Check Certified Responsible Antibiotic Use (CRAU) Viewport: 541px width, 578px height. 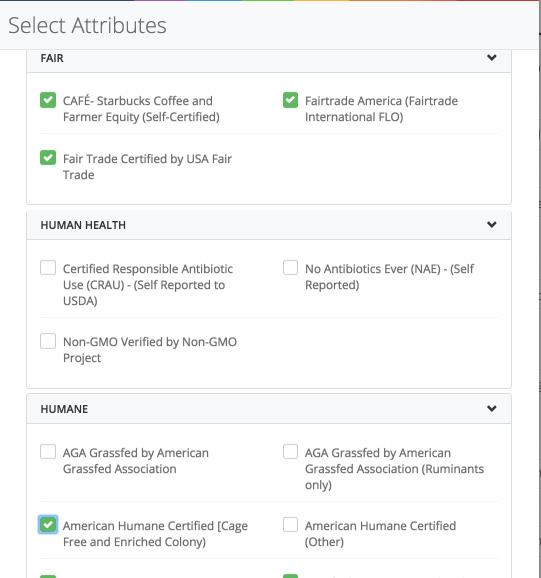48,268
